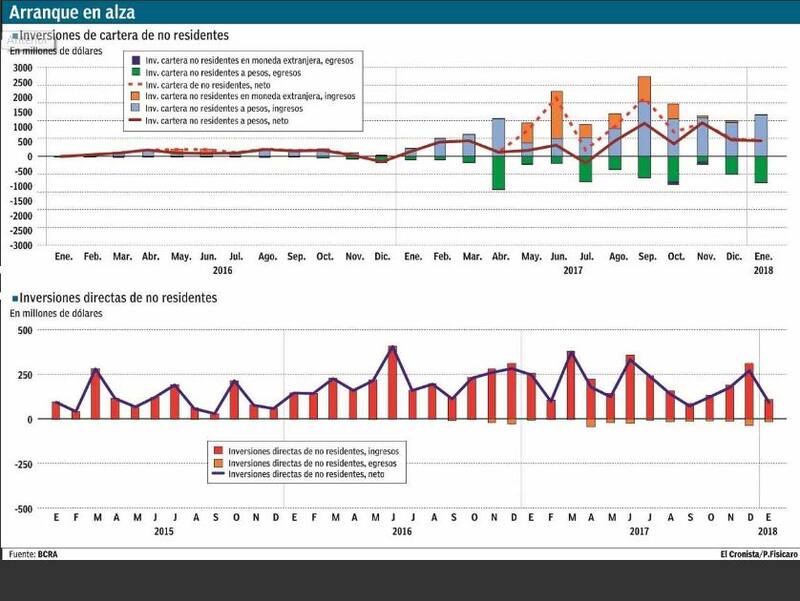This screenshot has height=601, width=800.
Task: Click the tallest orange bar at Sep. 2017
Action: click(x=645, y=89)
